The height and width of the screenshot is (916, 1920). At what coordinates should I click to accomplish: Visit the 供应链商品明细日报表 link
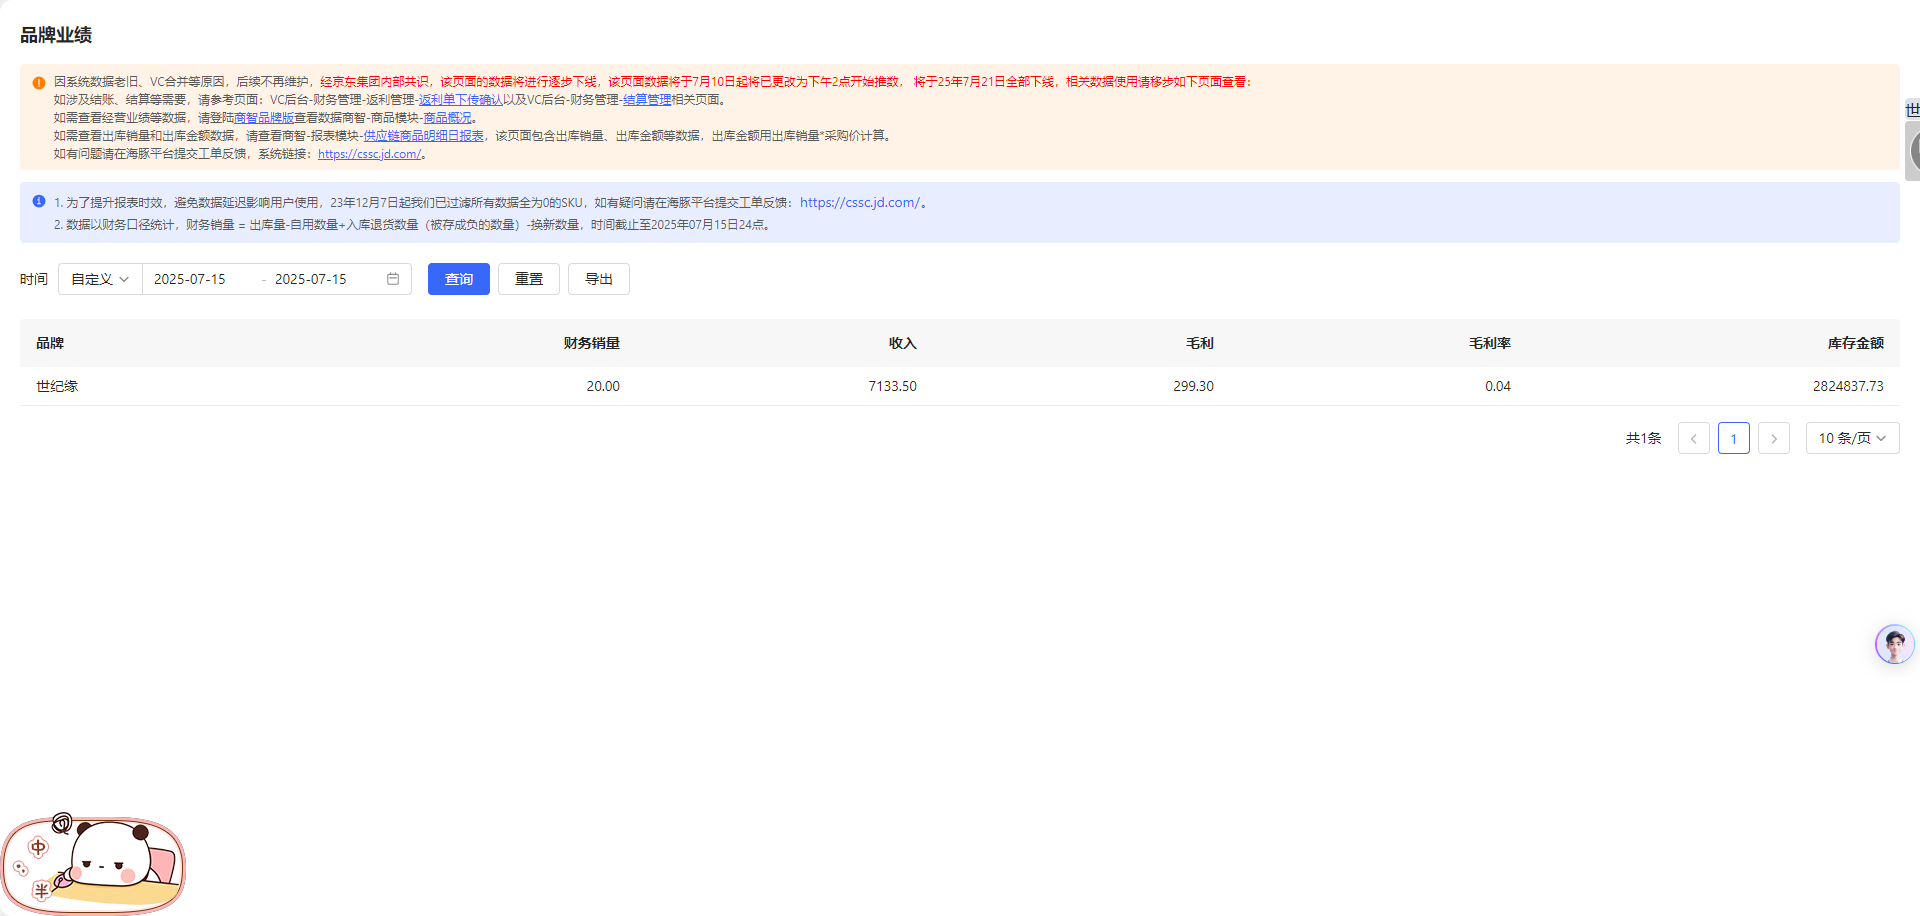pyautogui.click(x=423, y=136)
